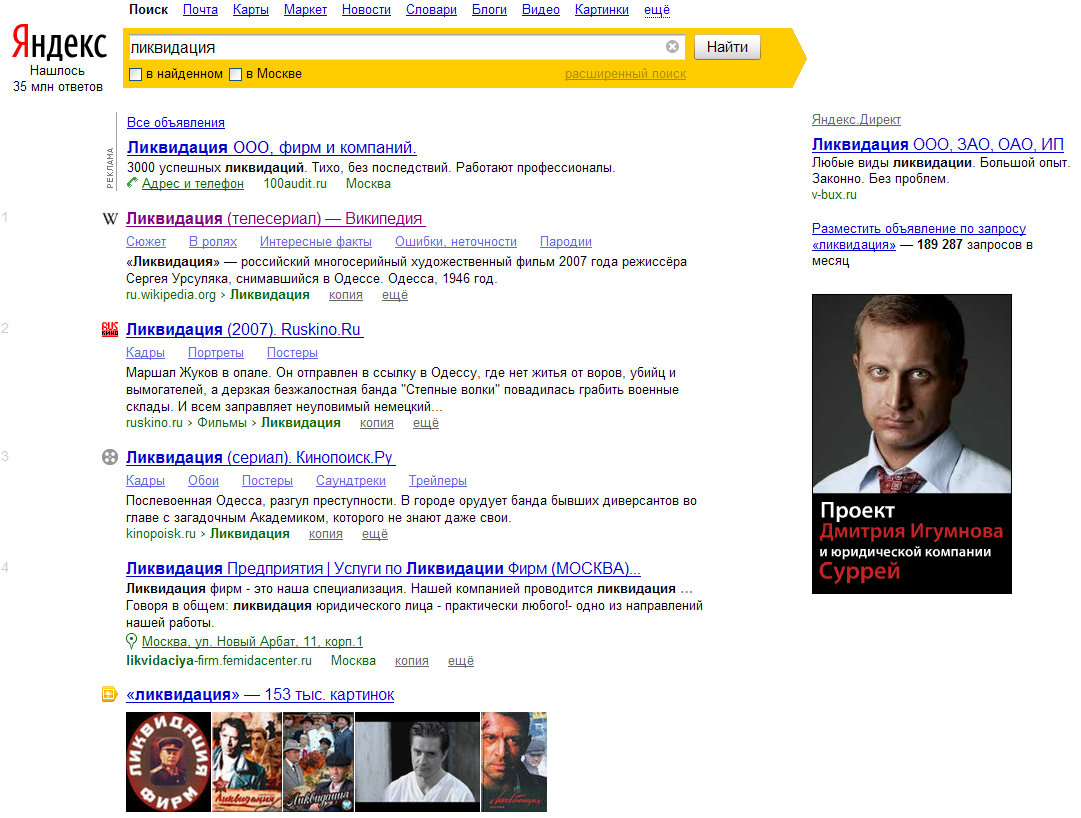Screen dimensions: 1081x818
Task: Open расширенный поиск link
Action: tap(625, 74)
